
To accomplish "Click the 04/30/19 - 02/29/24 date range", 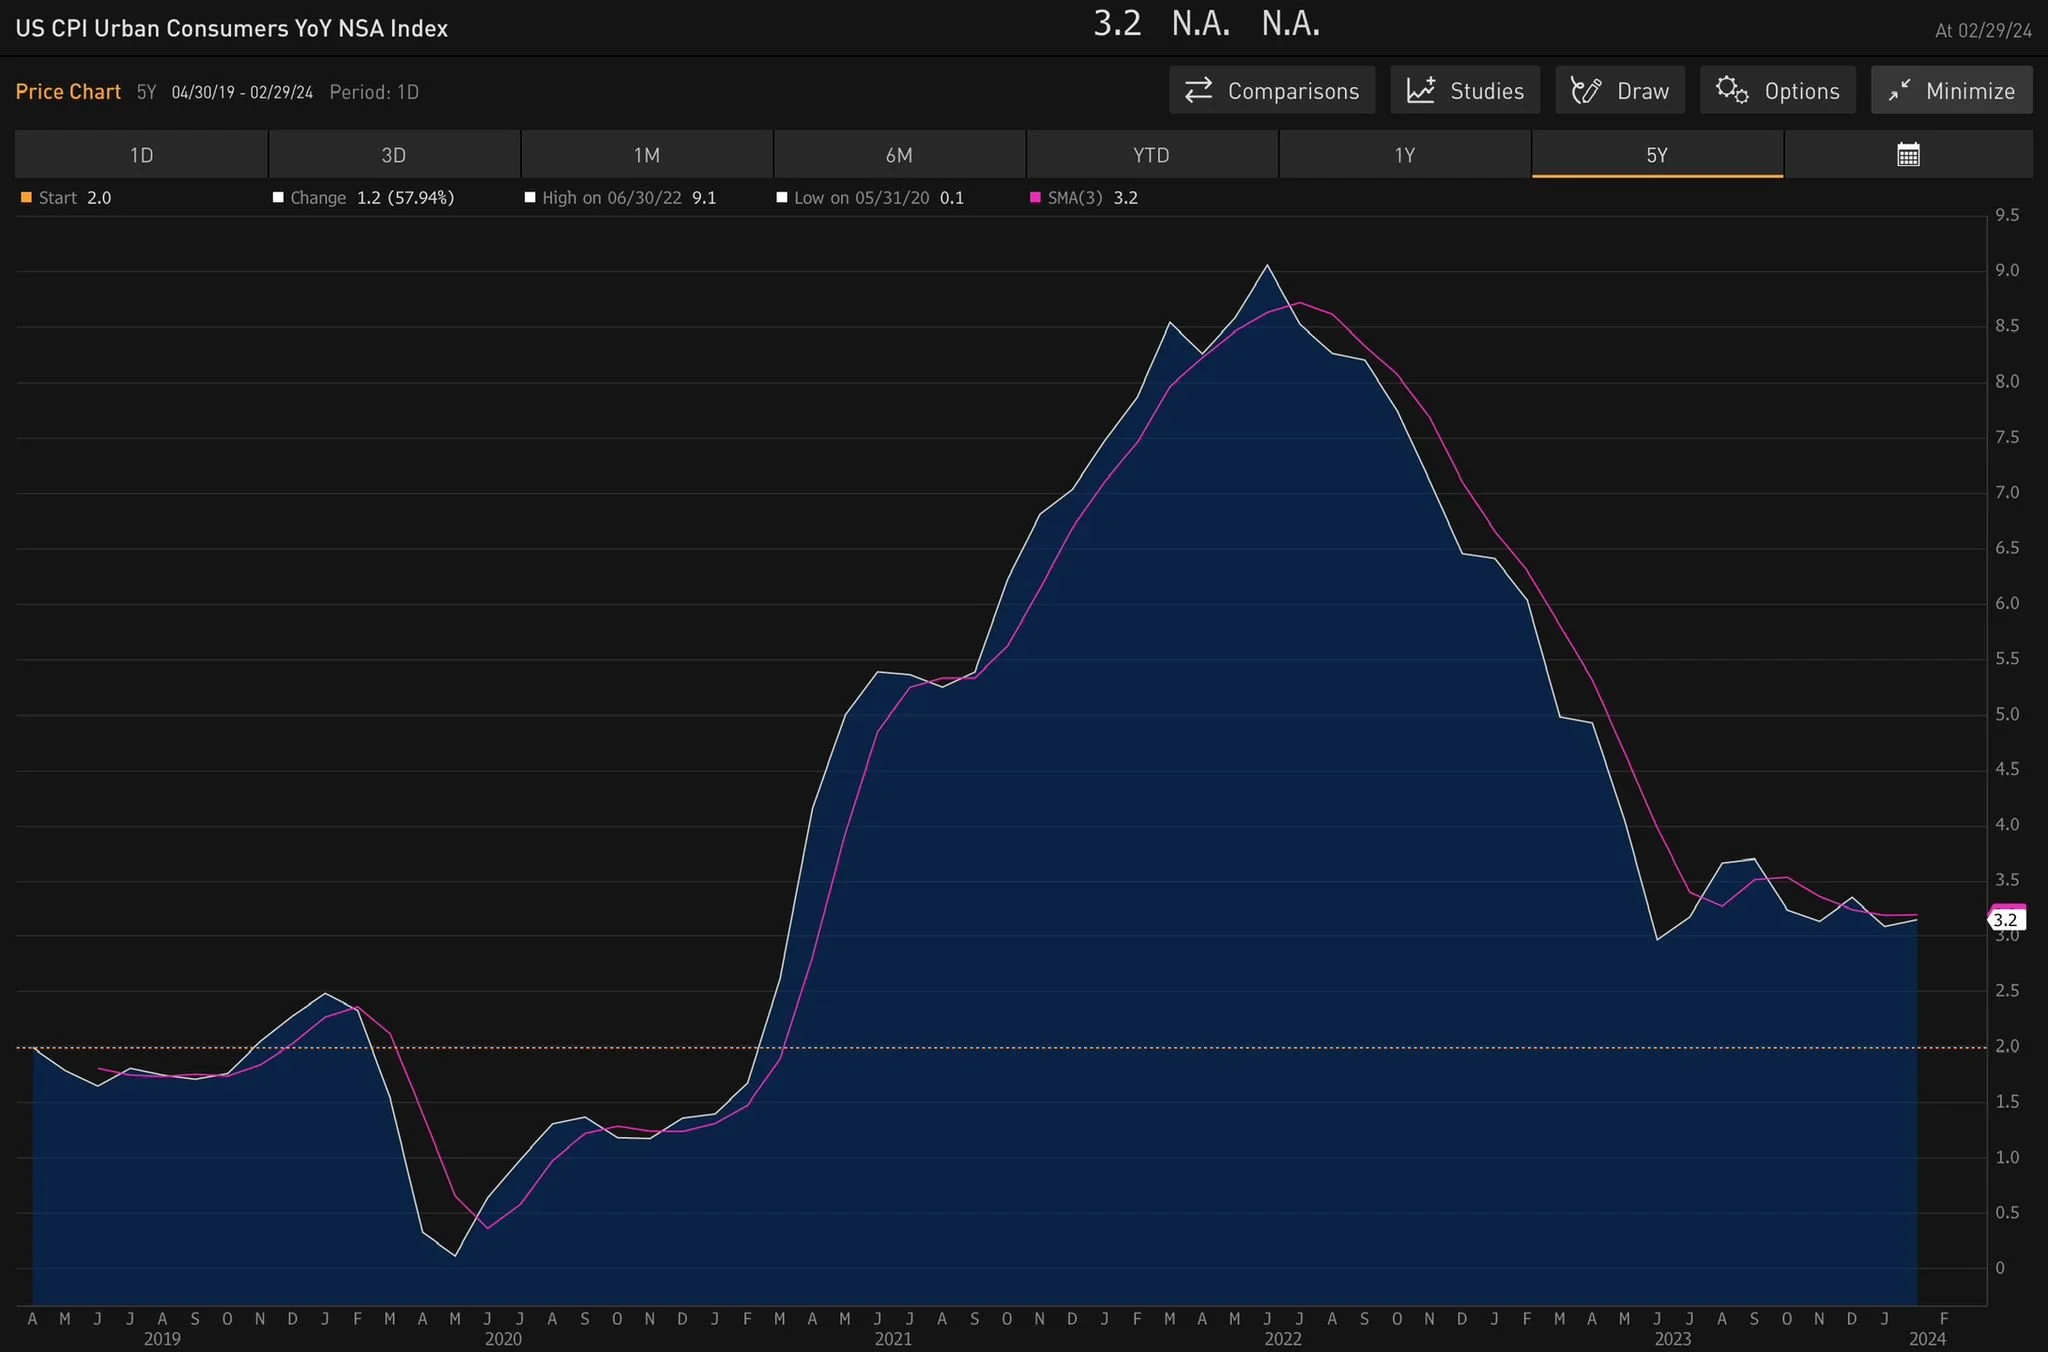I will point(242,92).
